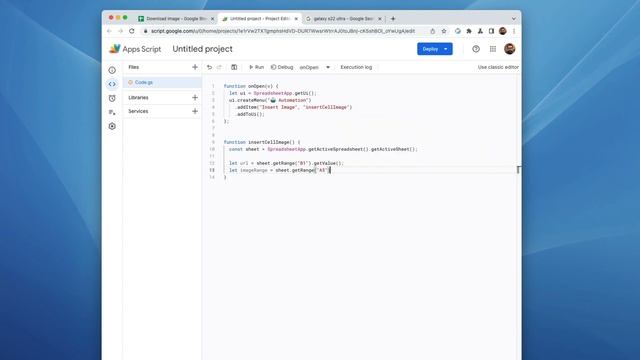Viewport: 640px width, 360px height.
Task: Expand the Chrome tab search chevron
Action: click(x=513, y=19)
